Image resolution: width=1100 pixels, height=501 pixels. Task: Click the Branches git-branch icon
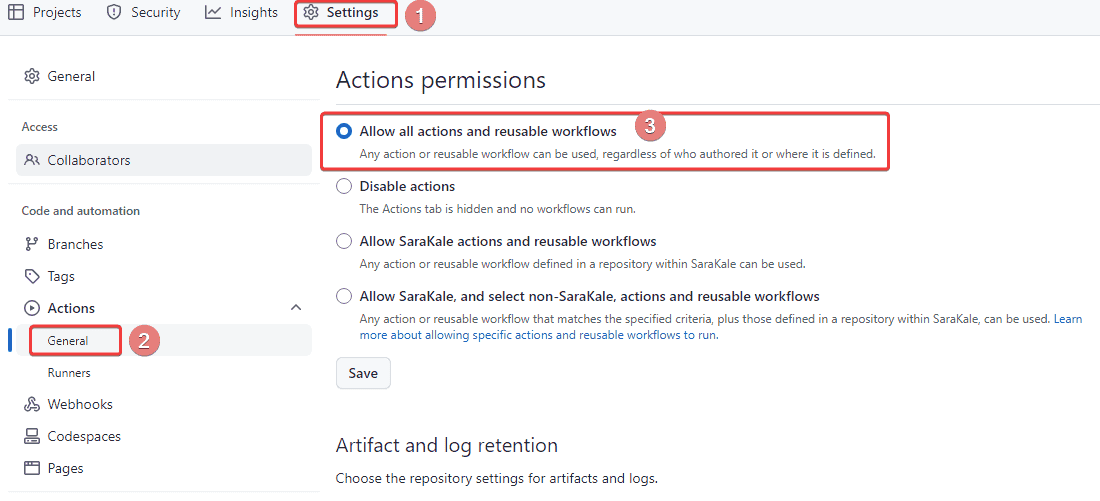click(x=32, y=244)
